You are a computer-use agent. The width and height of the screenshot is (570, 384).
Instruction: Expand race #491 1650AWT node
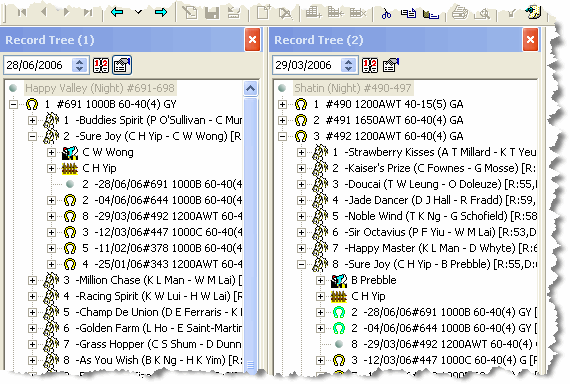pos(282,120)
